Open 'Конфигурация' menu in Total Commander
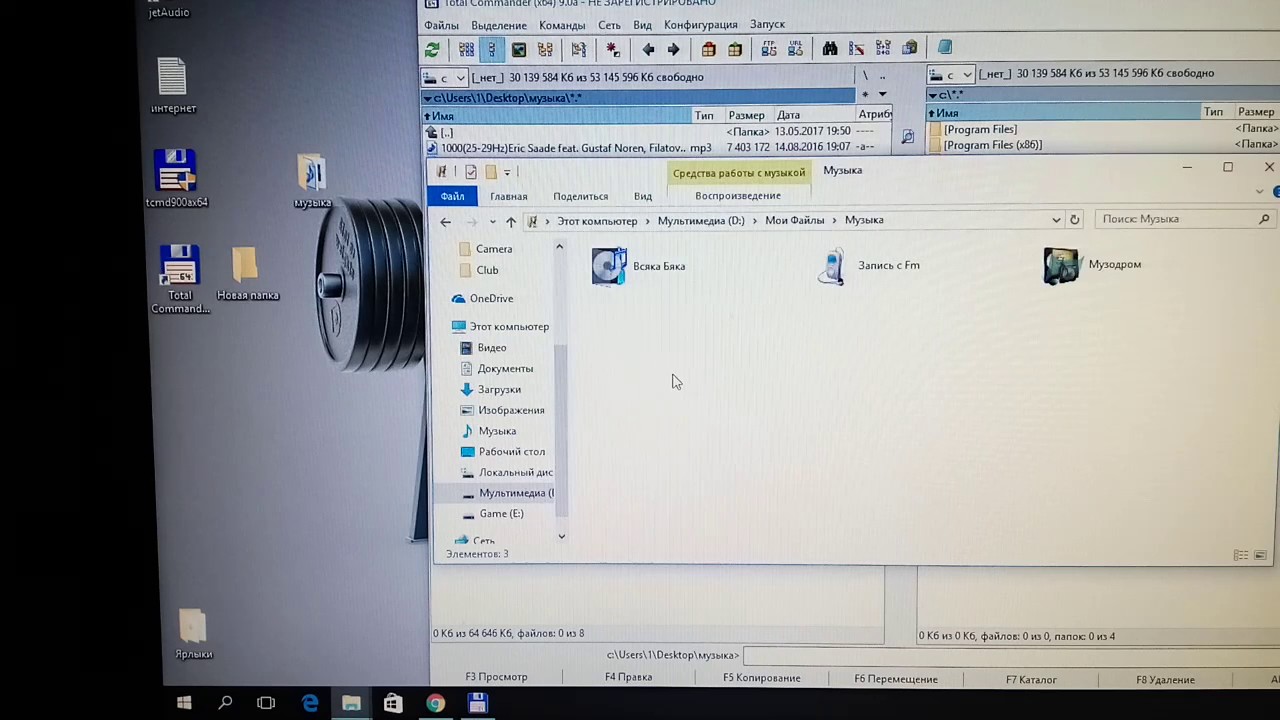This screenshot has height=720, width=1280. click(700, 25)
